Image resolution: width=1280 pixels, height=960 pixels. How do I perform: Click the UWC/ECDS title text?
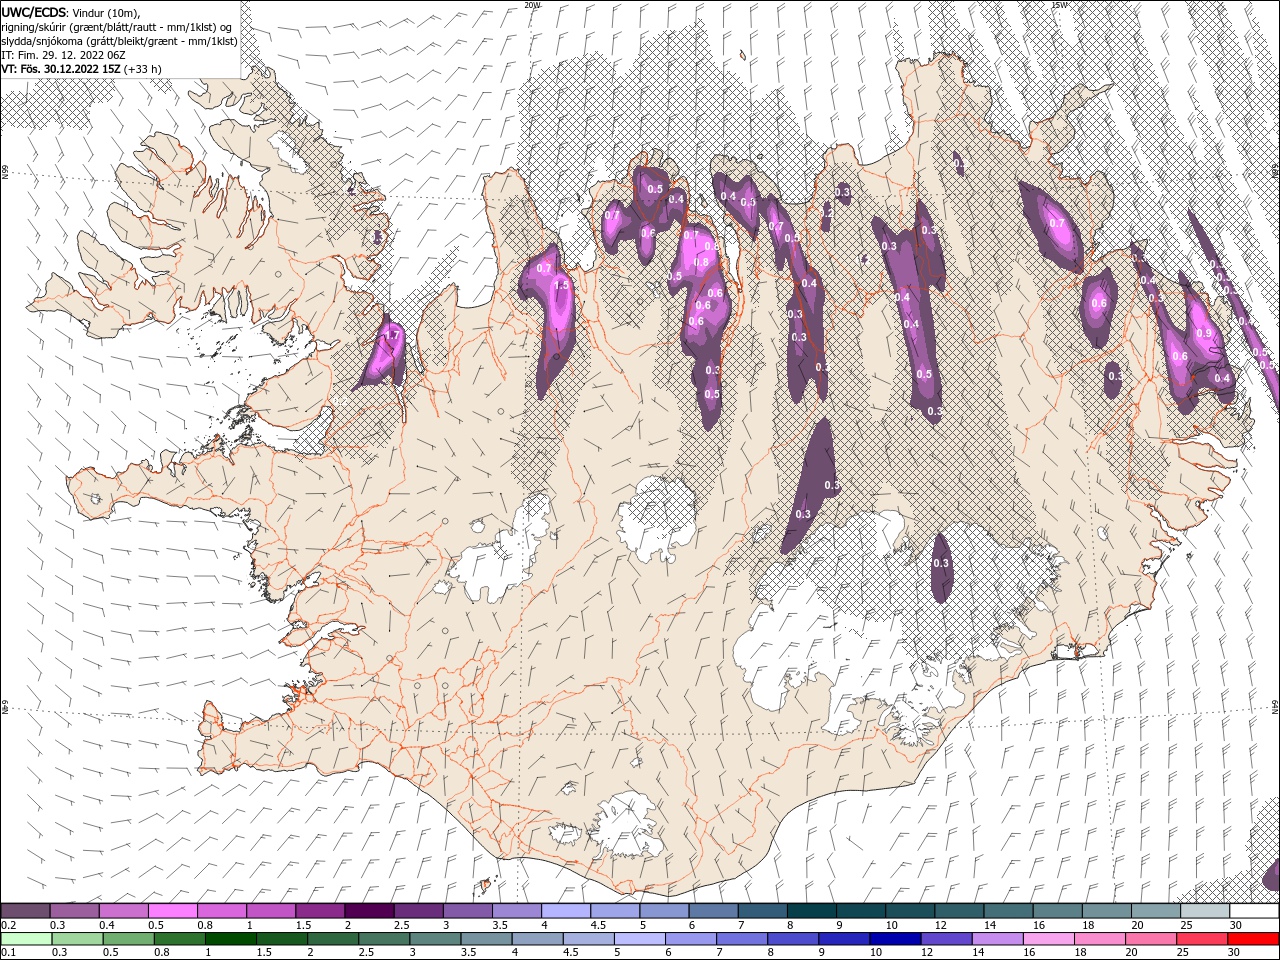point(35,12)
